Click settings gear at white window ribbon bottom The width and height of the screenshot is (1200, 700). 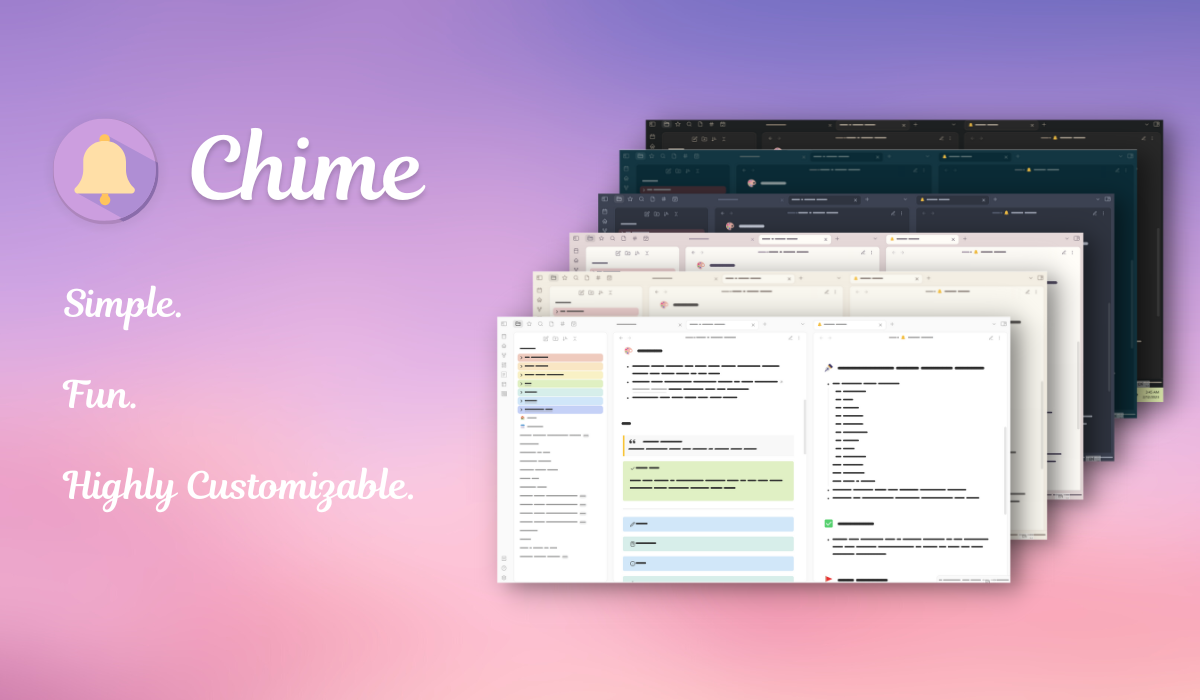[x=504, y=577]
